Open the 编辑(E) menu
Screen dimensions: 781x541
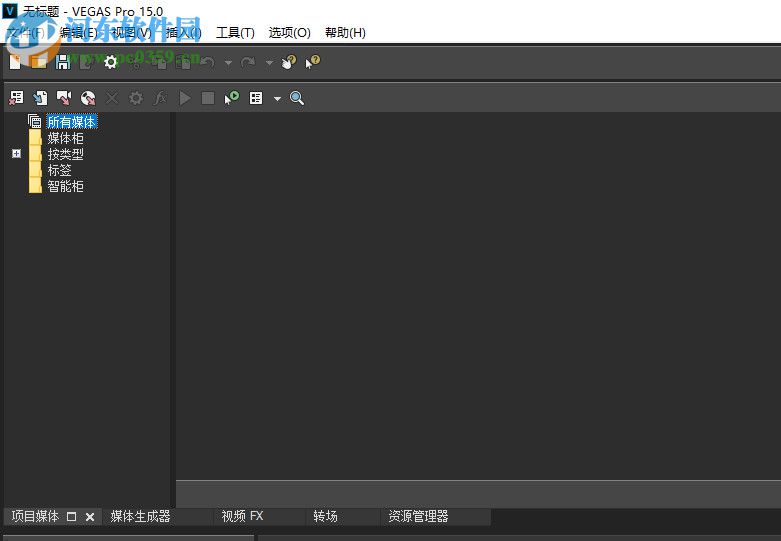[x=79, y=33]
